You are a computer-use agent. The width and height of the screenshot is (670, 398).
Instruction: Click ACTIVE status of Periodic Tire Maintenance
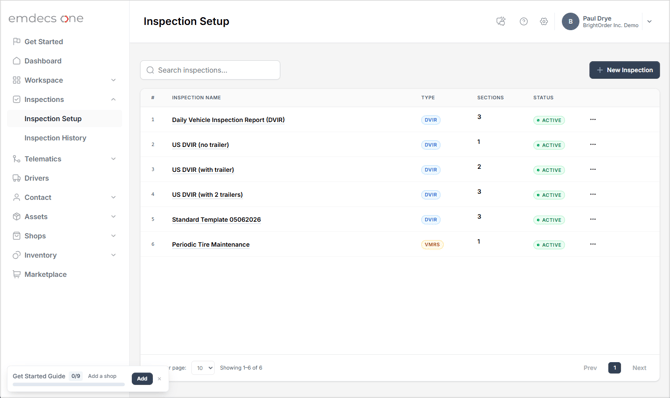coord(549,245)
